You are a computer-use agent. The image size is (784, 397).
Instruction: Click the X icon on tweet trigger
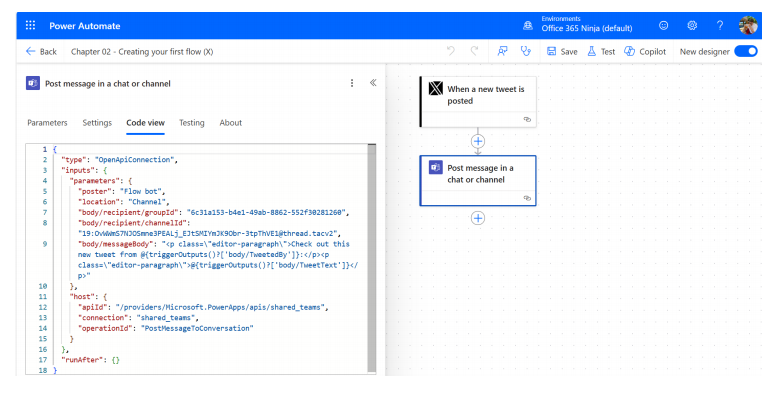(x=436, y=88)
